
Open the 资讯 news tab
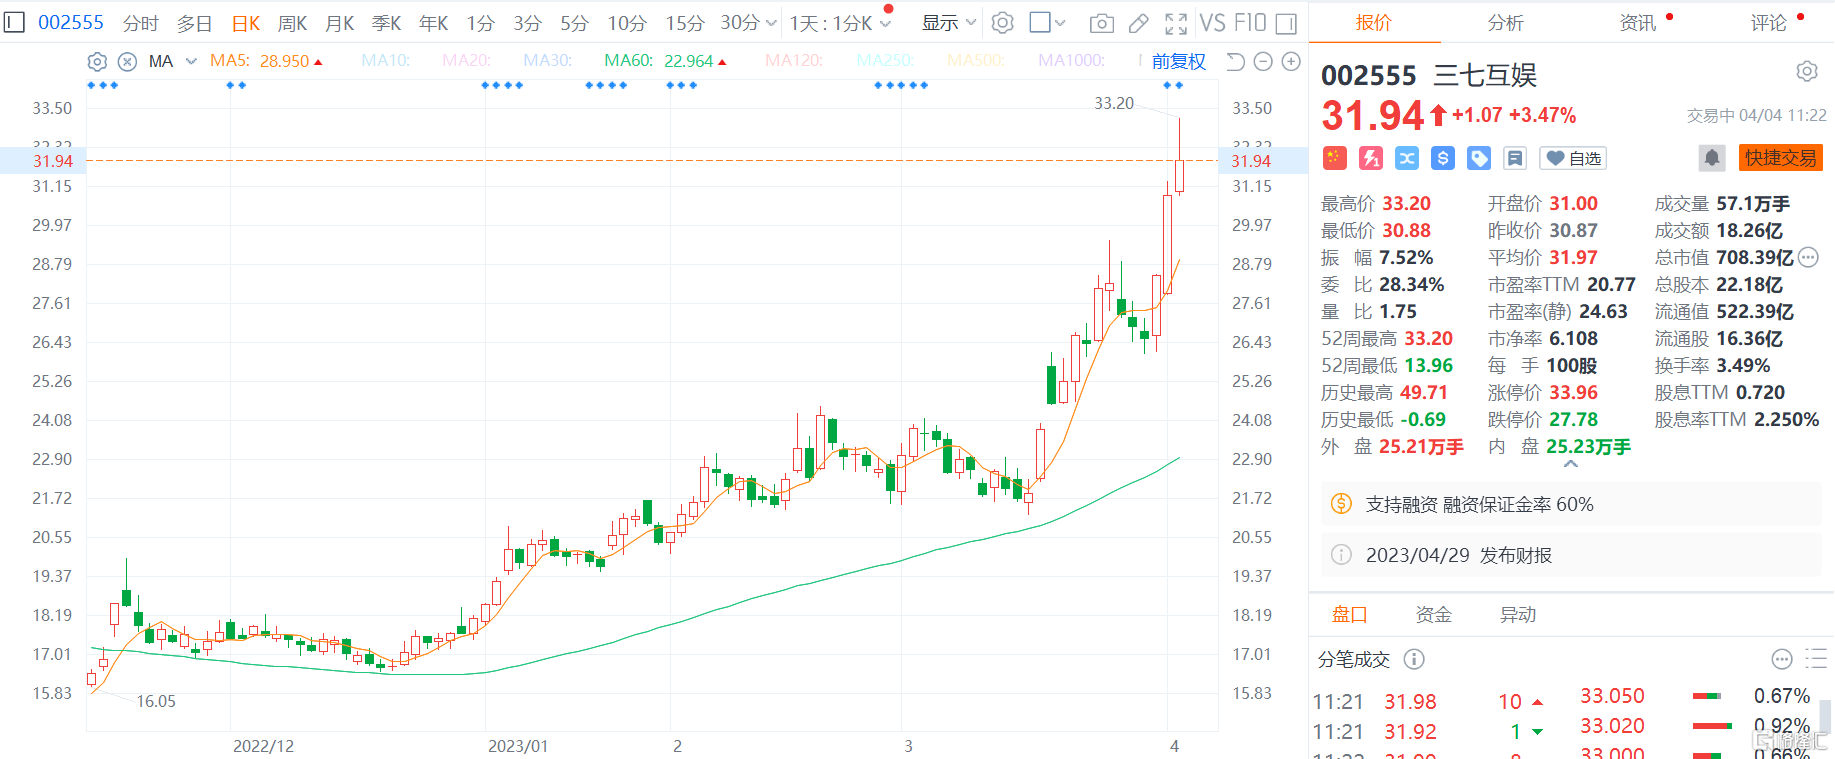tap(1638, 22)
